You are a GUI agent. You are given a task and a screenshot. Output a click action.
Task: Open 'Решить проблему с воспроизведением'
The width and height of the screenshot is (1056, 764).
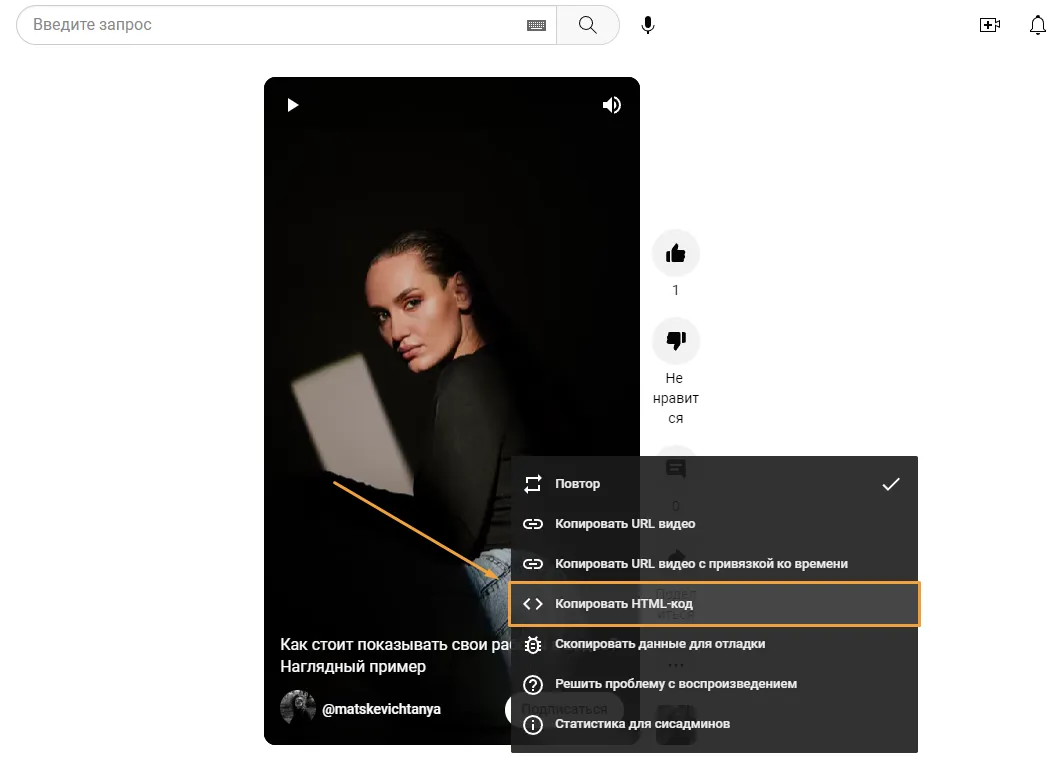[714, 684]
